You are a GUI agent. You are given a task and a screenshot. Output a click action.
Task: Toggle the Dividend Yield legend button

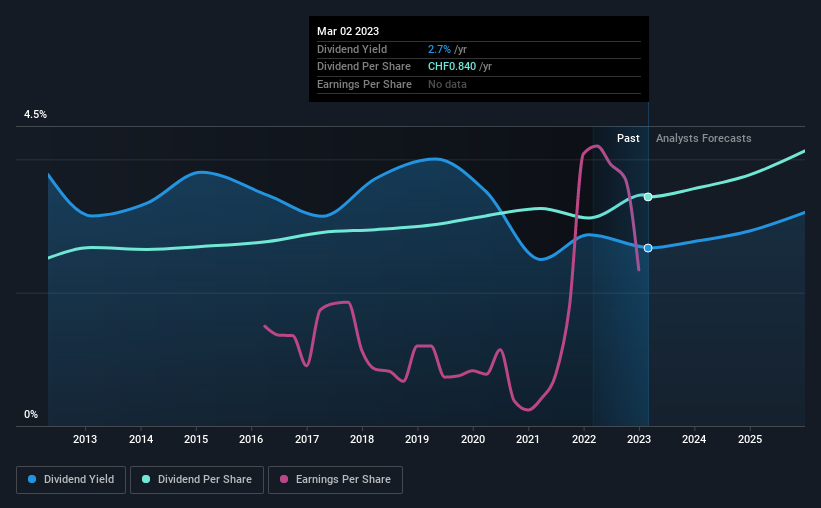71,480
